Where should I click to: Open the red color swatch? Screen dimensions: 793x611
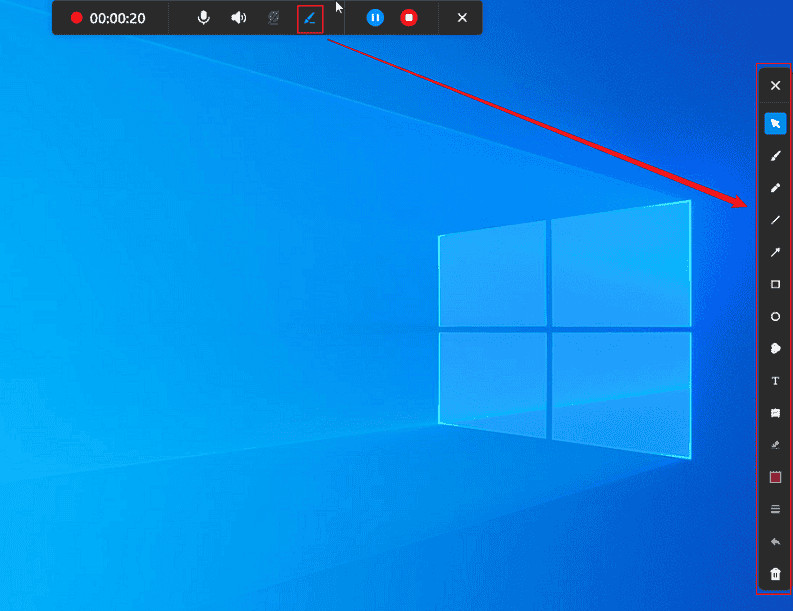click(x=775, y=477)
